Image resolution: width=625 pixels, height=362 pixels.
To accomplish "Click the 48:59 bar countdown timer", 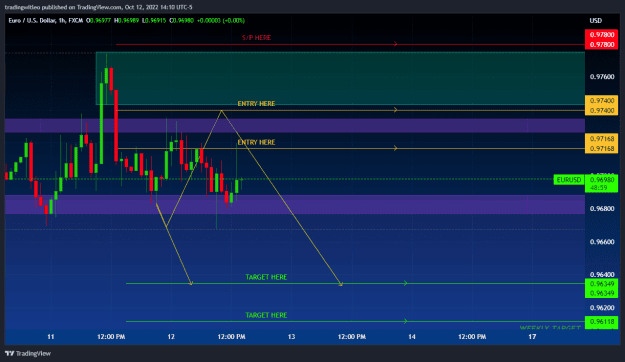I will (599, 188).
